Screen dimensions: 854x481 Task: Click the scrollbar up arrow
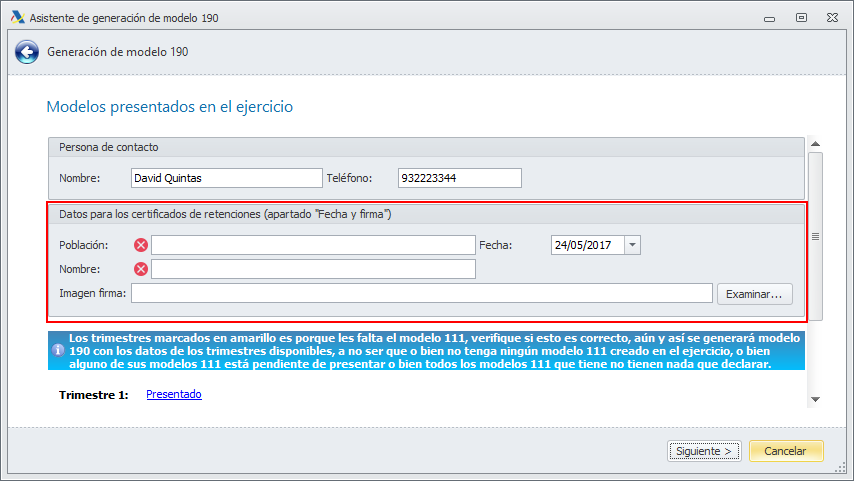815,144
